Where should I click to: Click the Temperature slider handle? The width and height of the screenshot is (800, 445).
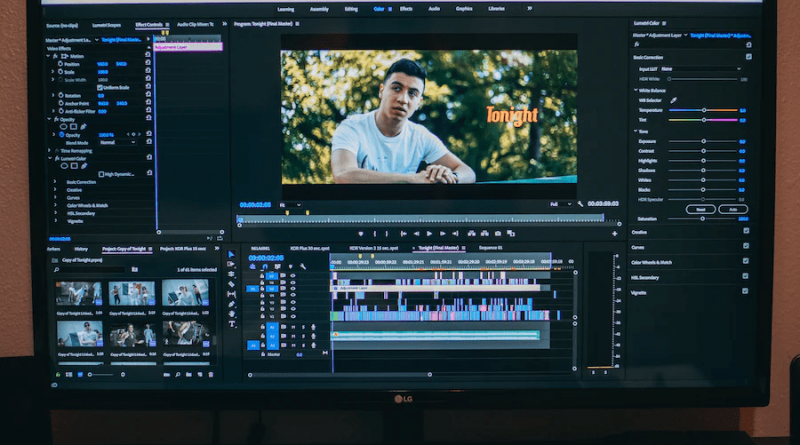[x=704, y=110]
